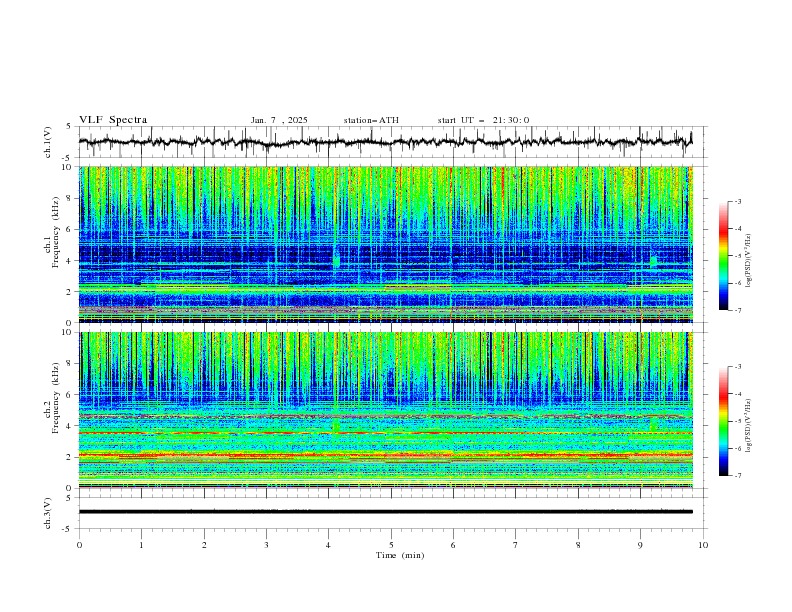
Task: Click the "-3" tick on ch.1 color bar
Action: 738,201
